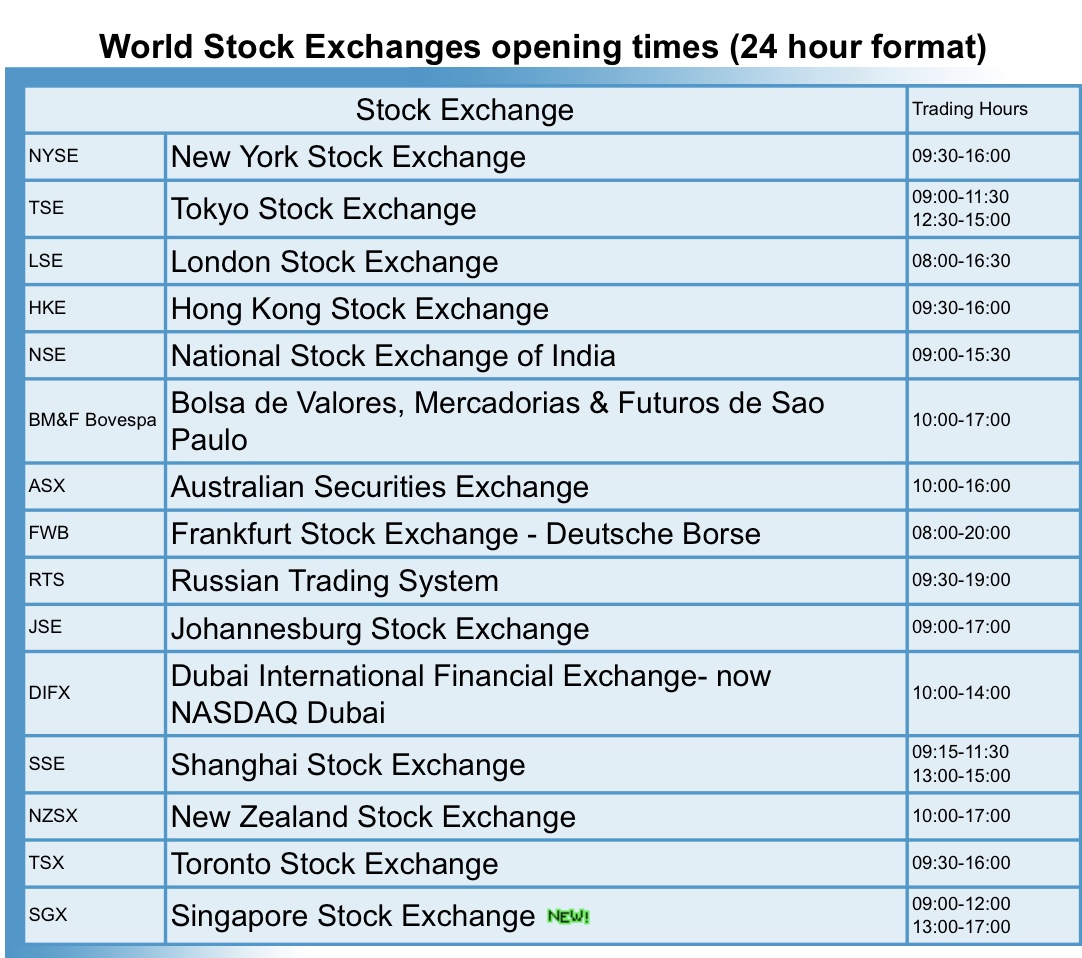Click National Stock Exchange of India

pyautogui.click(x=393, y=355)
